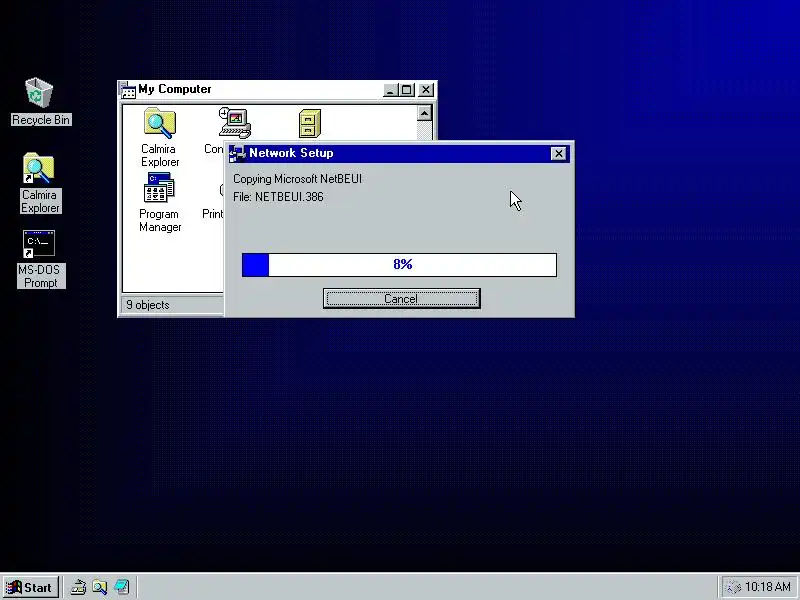Click the 8% copy progress bar
The image size is (800, 600).
point(399,265)
